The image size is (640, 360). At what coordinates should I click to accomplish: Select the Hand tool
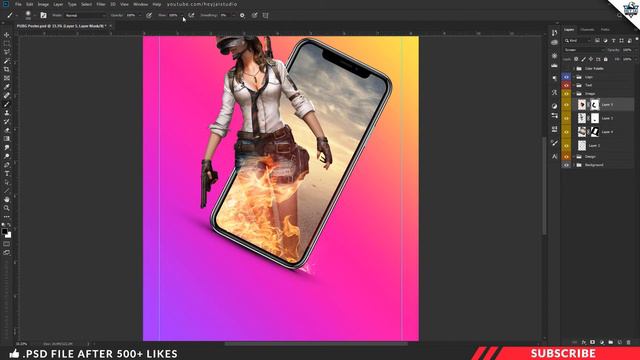coord(7,199)
